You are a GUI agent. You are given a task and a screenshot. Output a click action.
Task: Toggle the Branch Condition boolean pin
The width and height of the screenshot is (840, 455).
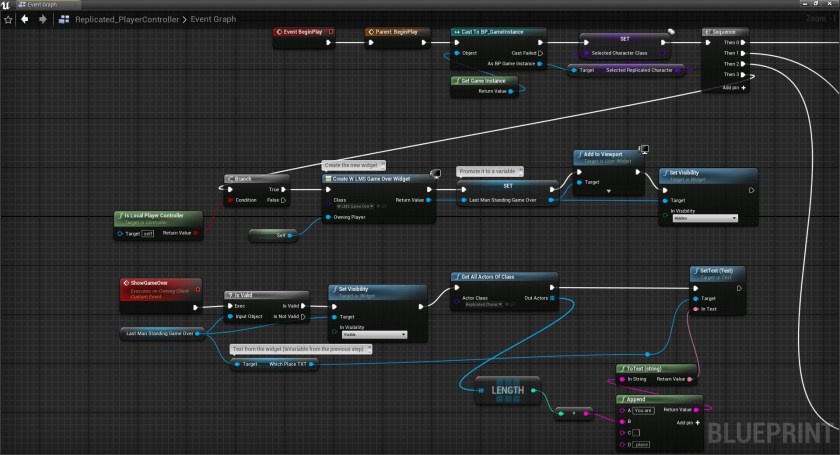pyautogui.click(x=229, y=199)
